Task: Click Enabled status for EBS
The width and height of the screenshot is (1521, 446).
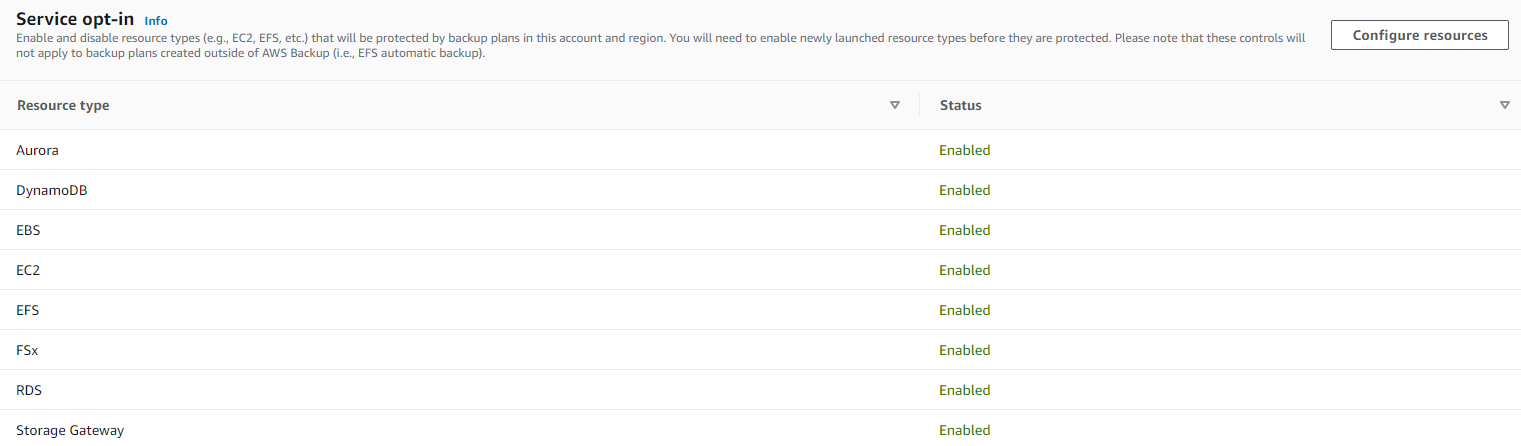Action: 964,230
